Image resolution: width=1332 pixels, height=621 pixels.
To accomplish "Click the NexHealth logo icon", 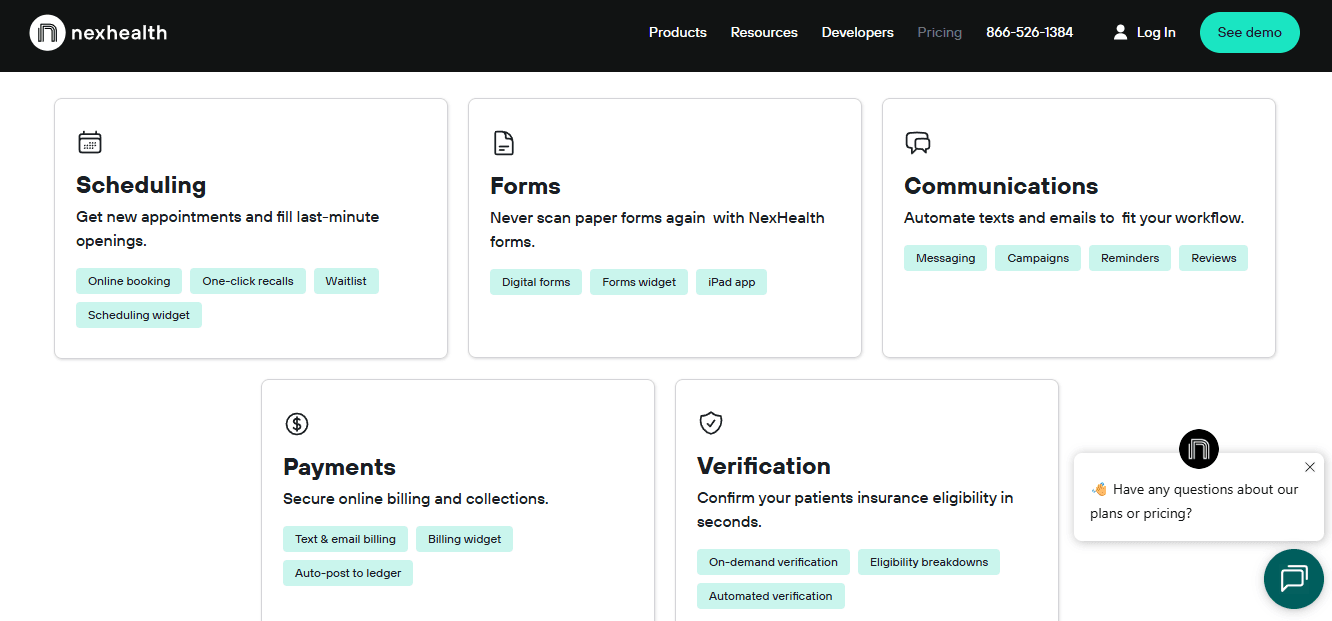I will 47,33.
